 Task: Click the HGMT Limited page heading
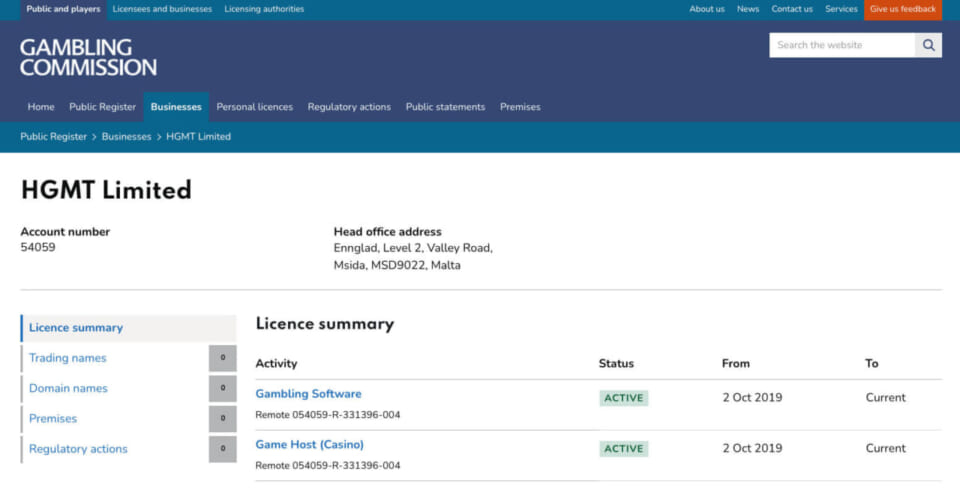point(106,190)
